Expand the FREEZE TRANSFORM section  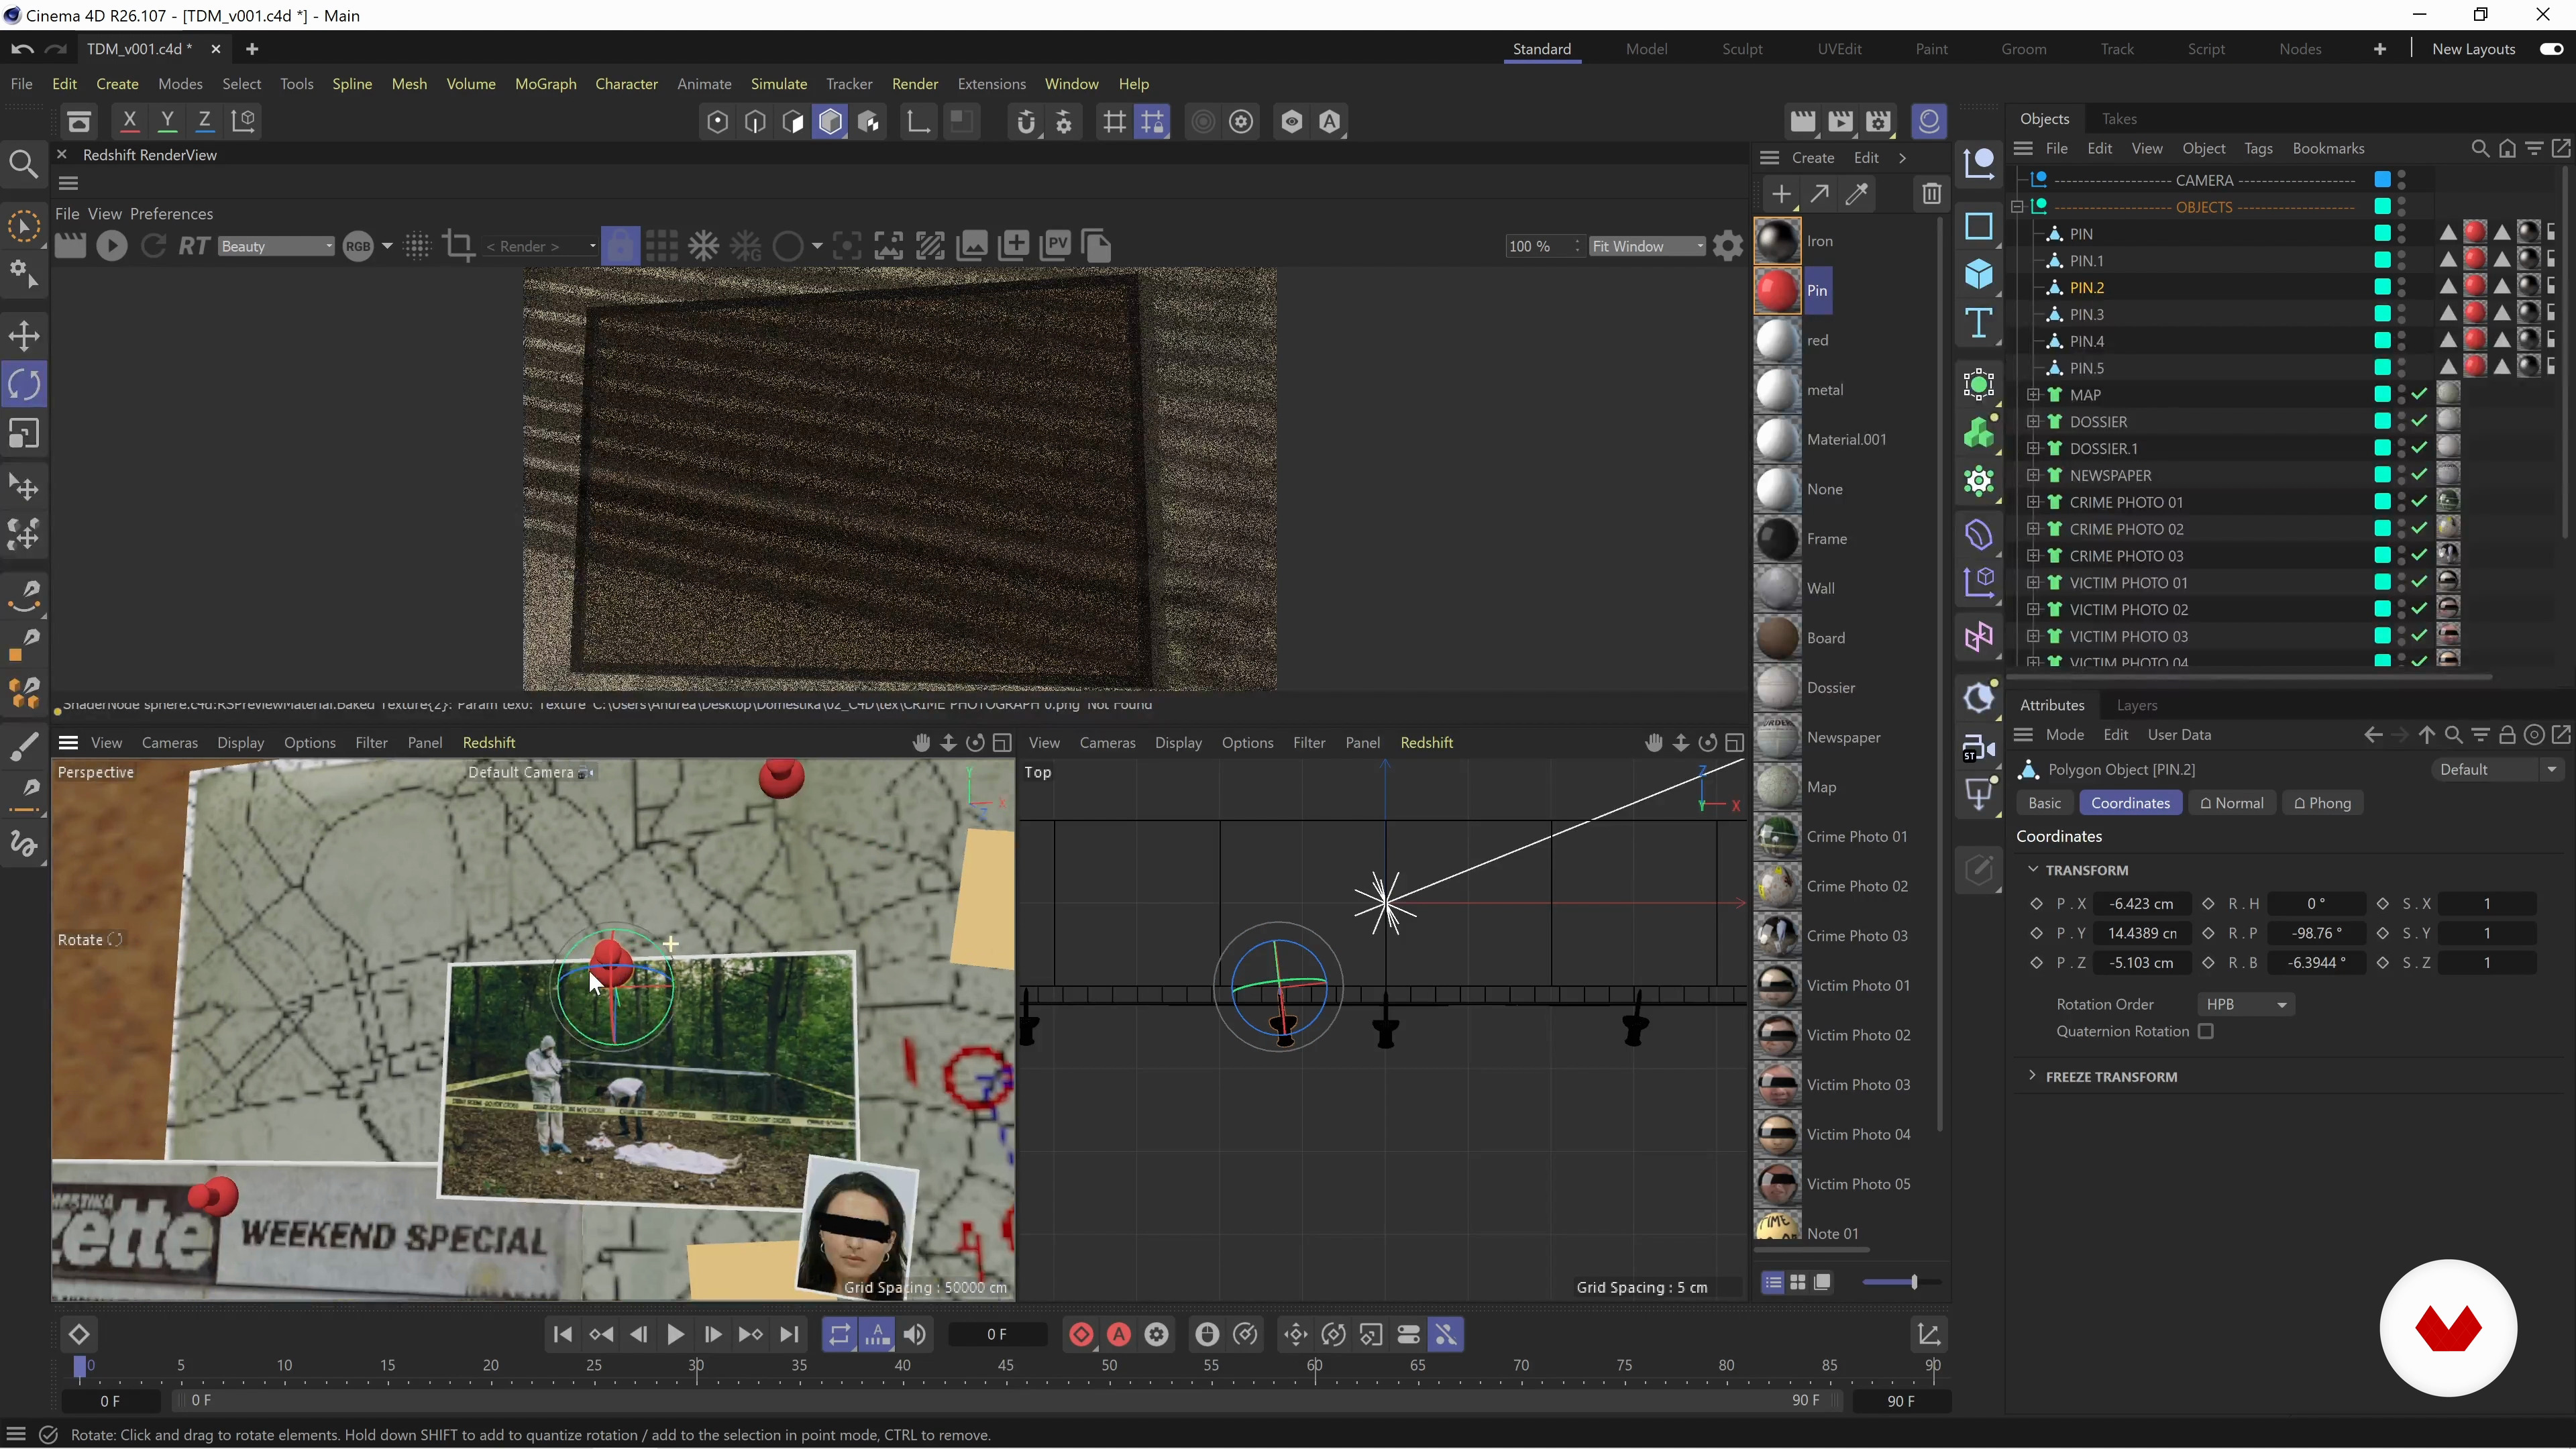click(x=2032, y=1076)
